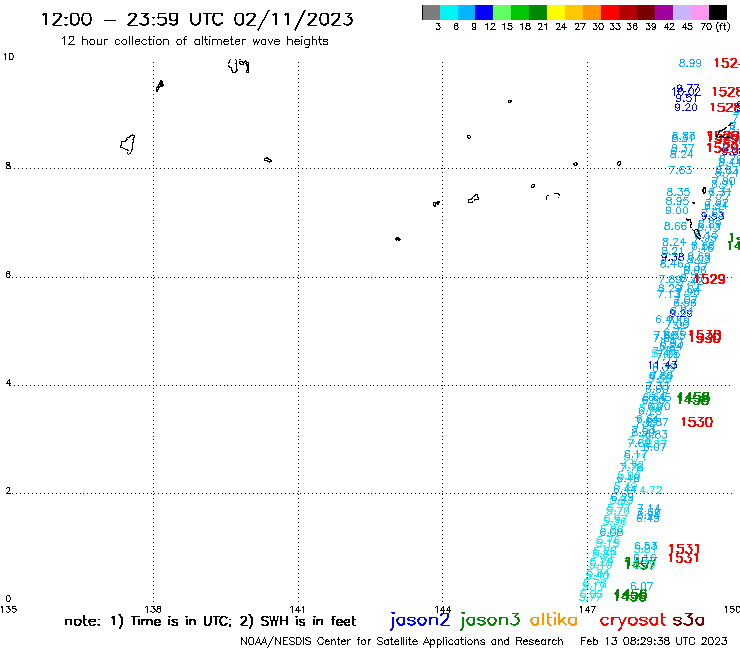Click the green time label "1457"
Image resolution: width=740 pixels, height=650 pixels.
pos(640,564)
